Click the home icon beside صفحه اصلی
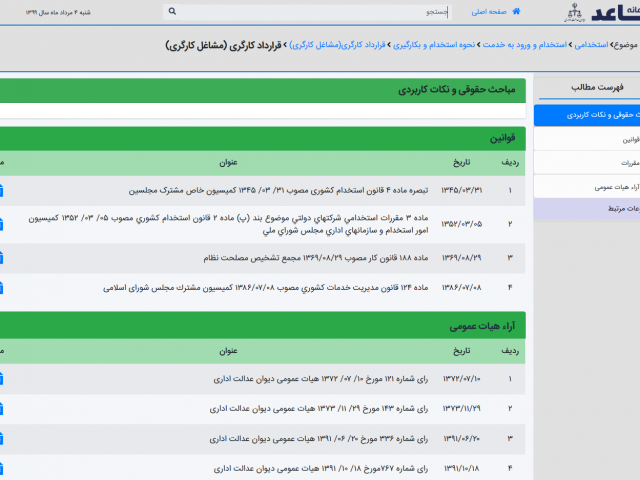The height and width of the screenshot is (480, 640). 517,12
